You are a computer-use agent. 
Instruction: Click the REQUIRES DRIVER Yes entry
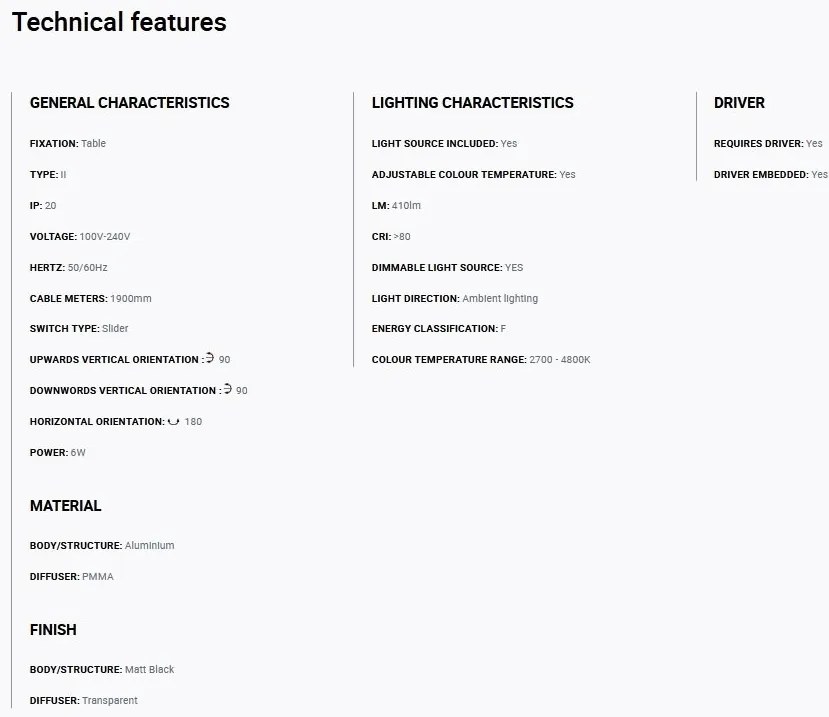768,143
